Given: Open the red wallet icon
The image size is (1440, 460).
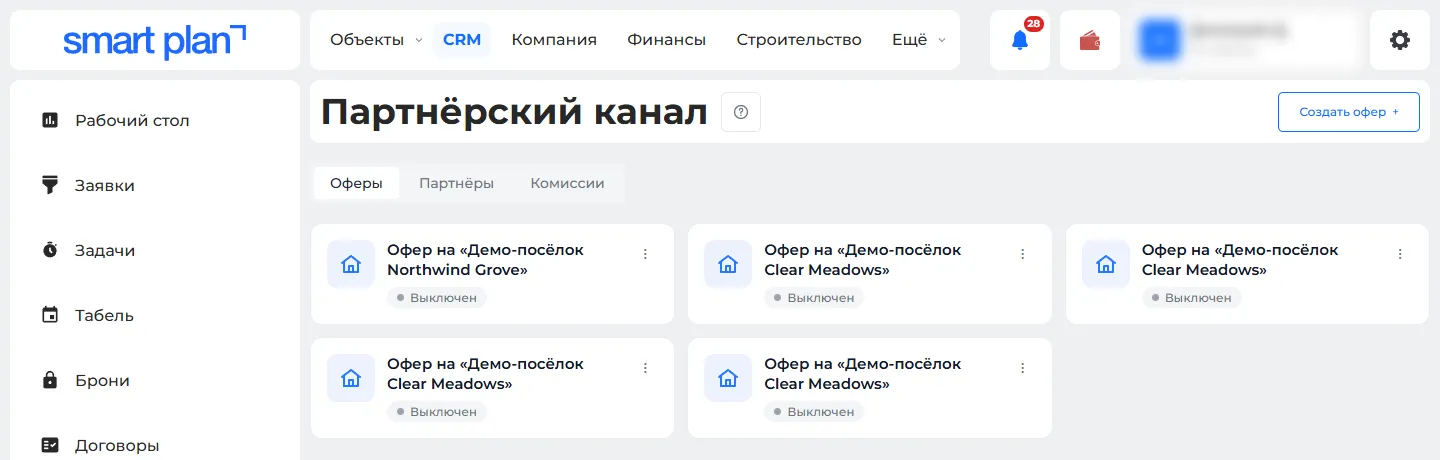Looking at the screenshot, I should [x=1090, y=40].
